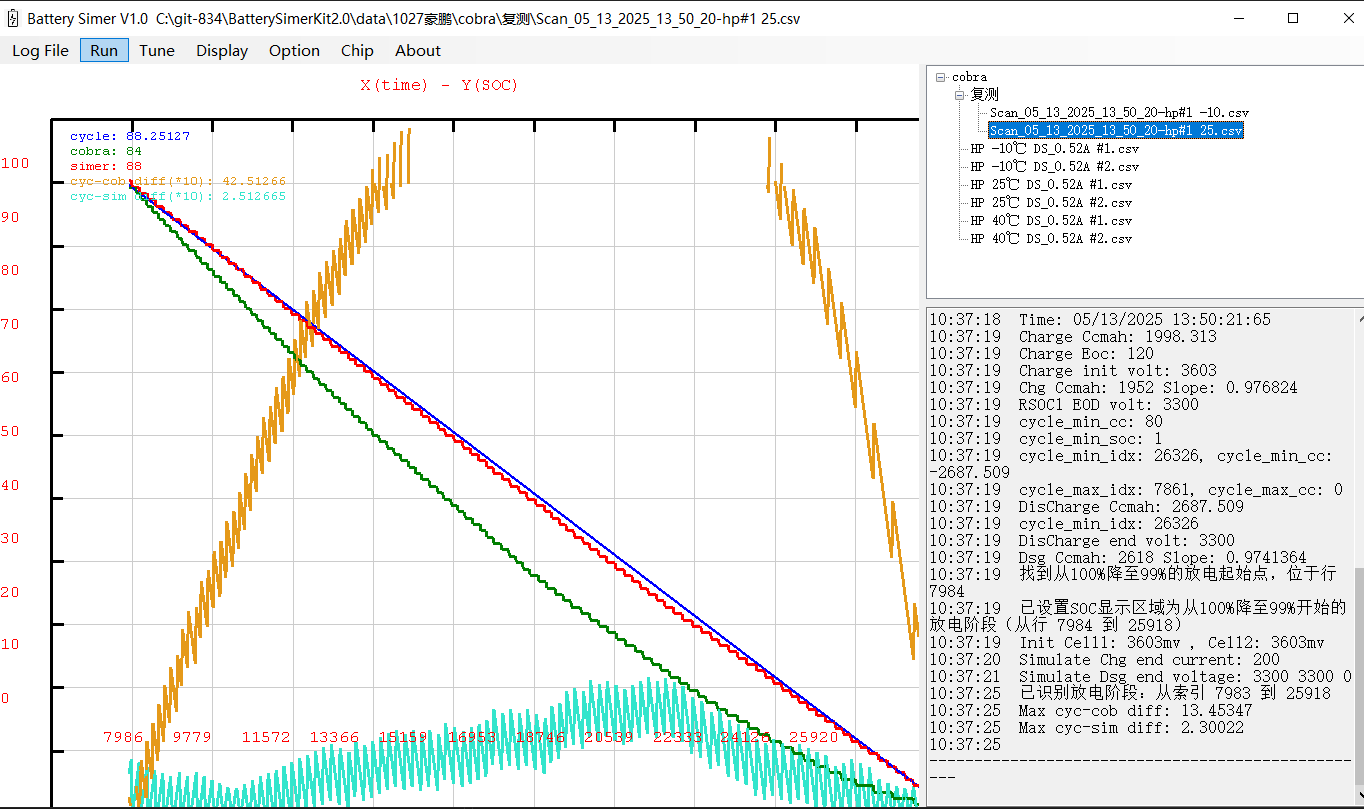This screenshot has width=1364, height=809.
Task: Select HP 40℃ DS_0.52A #1.csv
Action: pyautogui.click(x=1051, y=220)
